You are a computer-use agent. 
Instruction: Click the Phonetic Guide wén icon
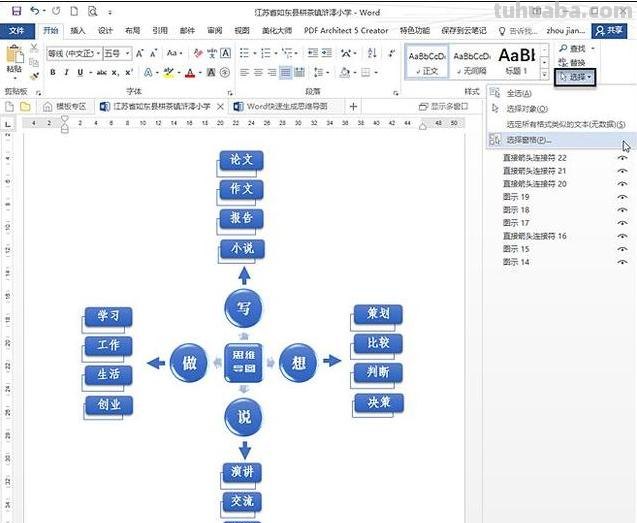(x=212, y=53)
